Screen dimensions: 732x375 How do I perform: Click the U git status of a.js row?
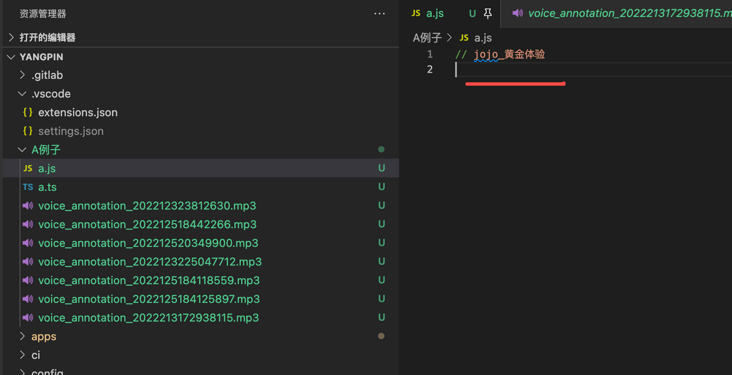coord(381,168)
